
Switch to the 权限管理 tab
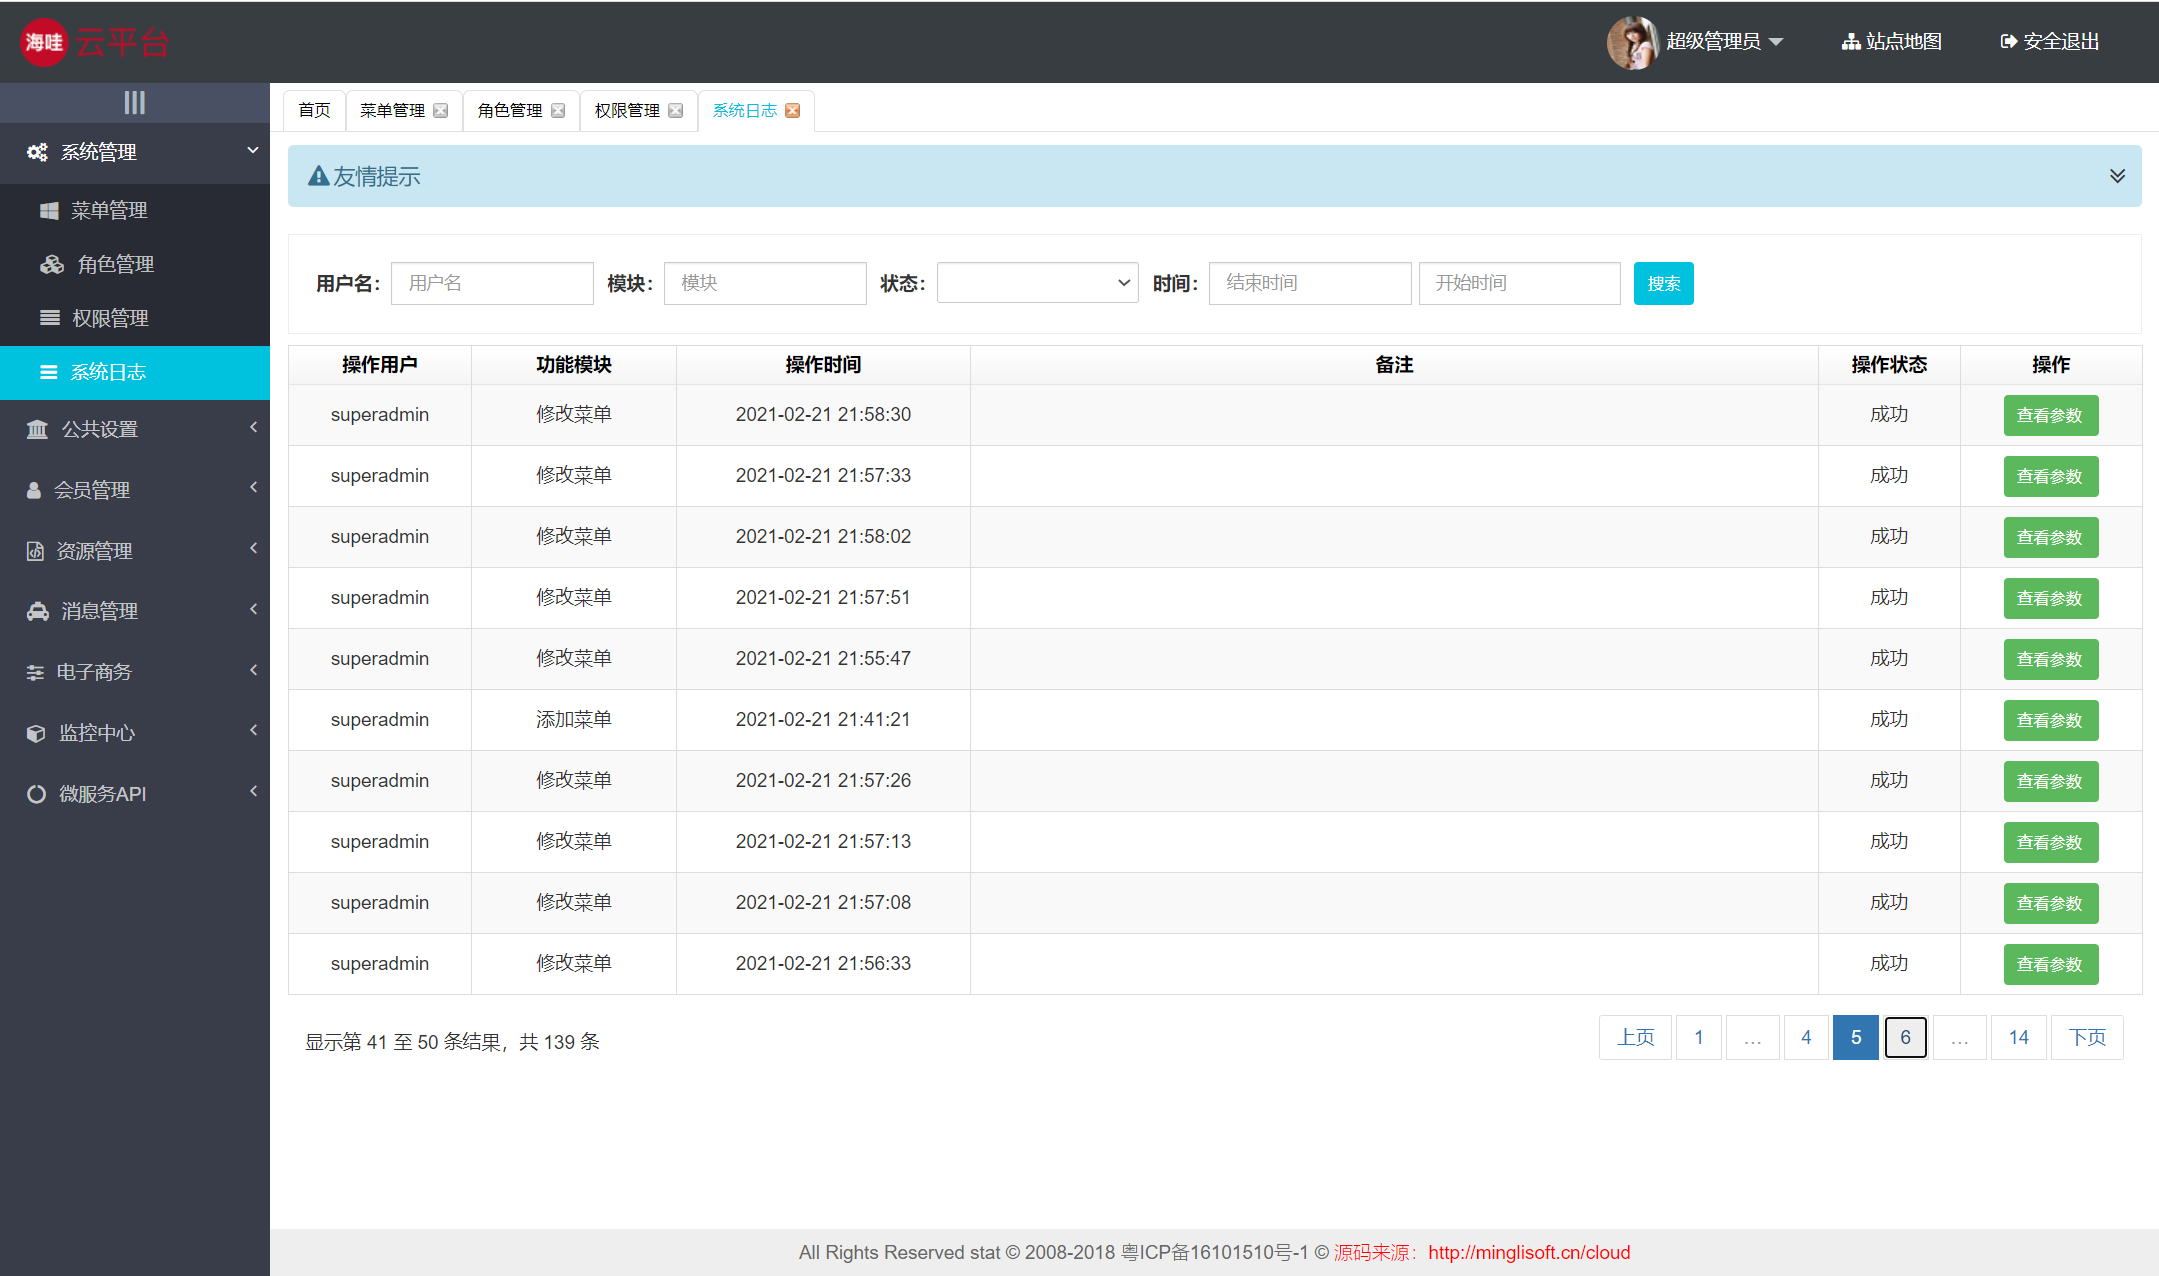[x=627, y=111]
